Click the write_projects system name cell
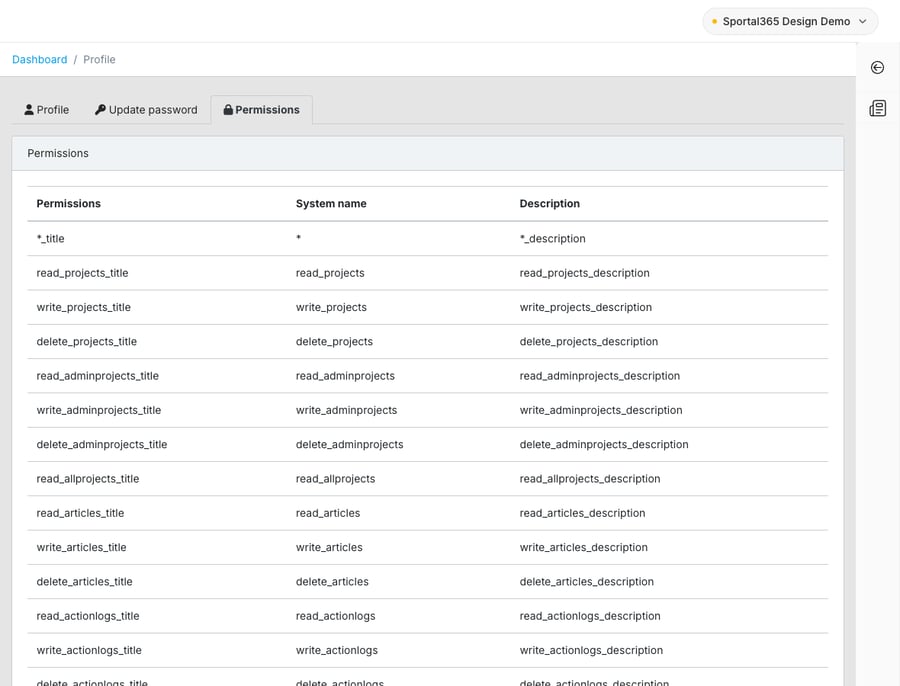This screenshot has height=686, width=900. (x=398, y=308)
